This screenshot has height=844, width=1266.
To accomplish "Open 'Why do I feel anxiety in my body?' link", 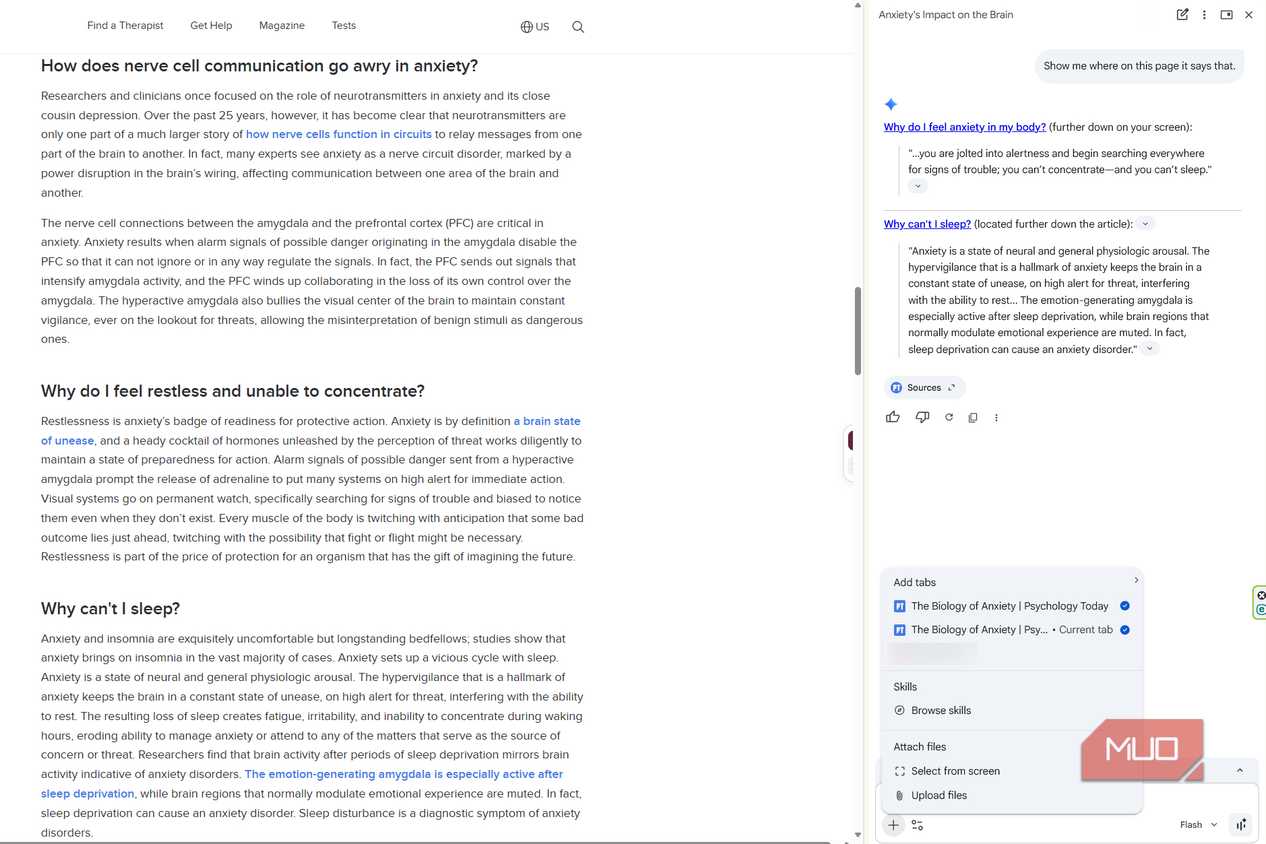I will point(965,127).
